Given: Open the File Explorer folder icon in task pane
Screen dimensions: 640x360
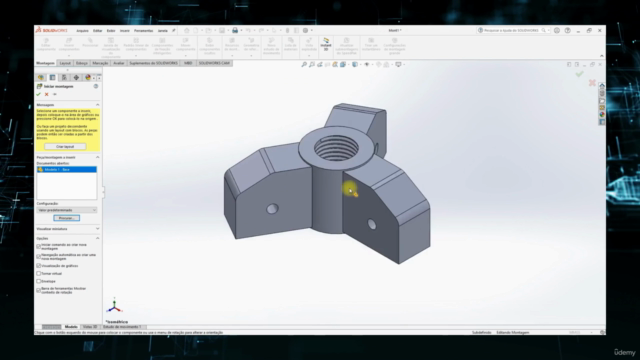Looking at the screenshot, I should [602, 100].
